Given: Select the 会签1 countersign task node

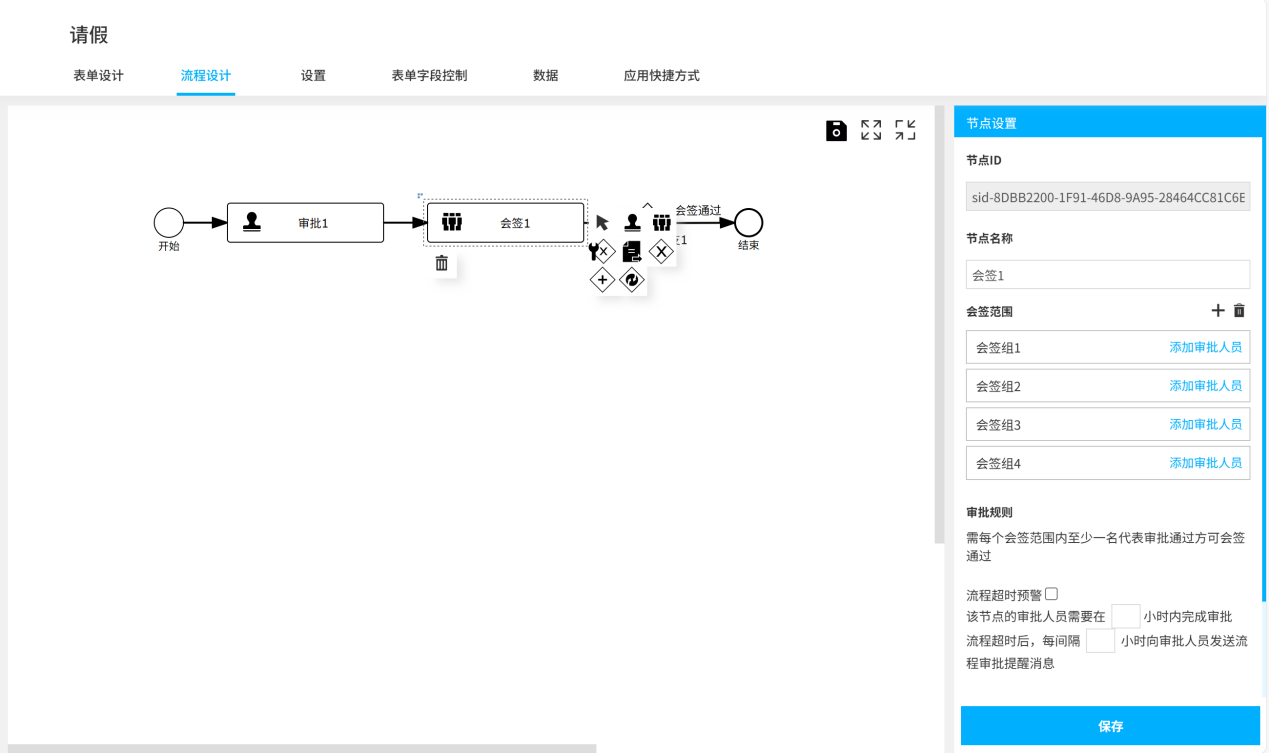Looking at the screenshot, I should [505, 223].
